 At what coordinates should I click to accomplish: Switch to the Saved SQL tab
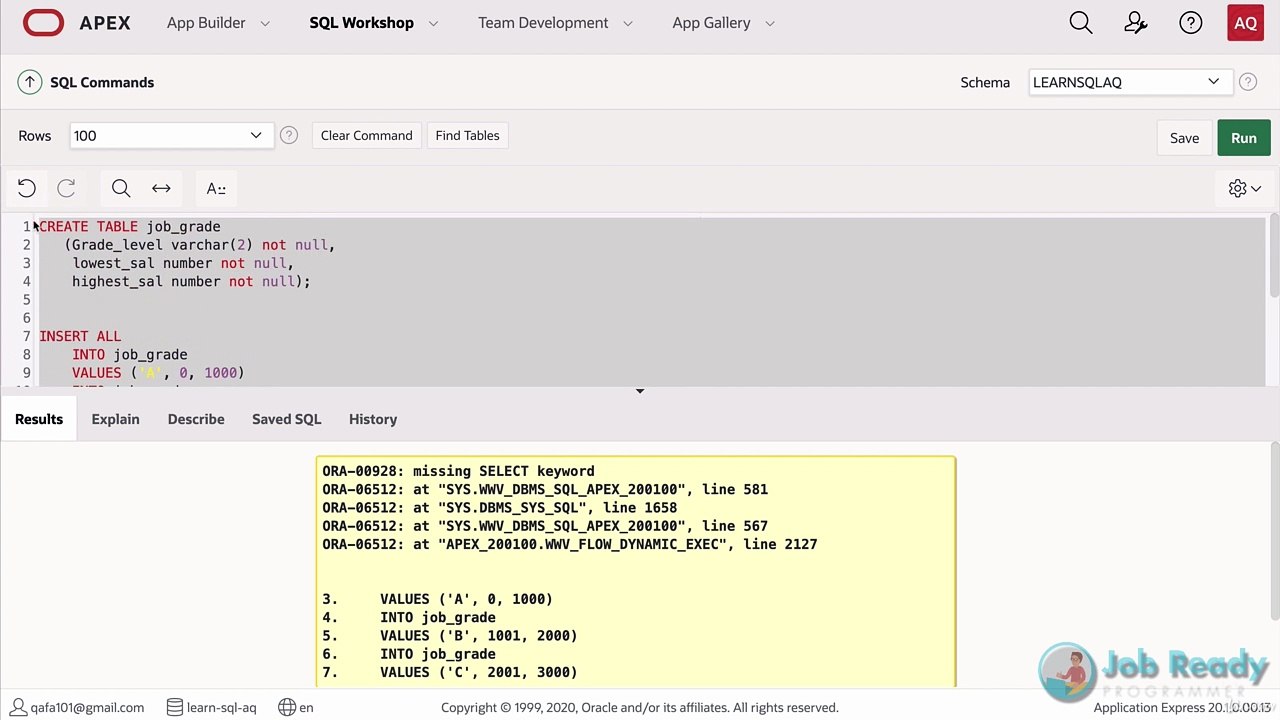[286, 419]
